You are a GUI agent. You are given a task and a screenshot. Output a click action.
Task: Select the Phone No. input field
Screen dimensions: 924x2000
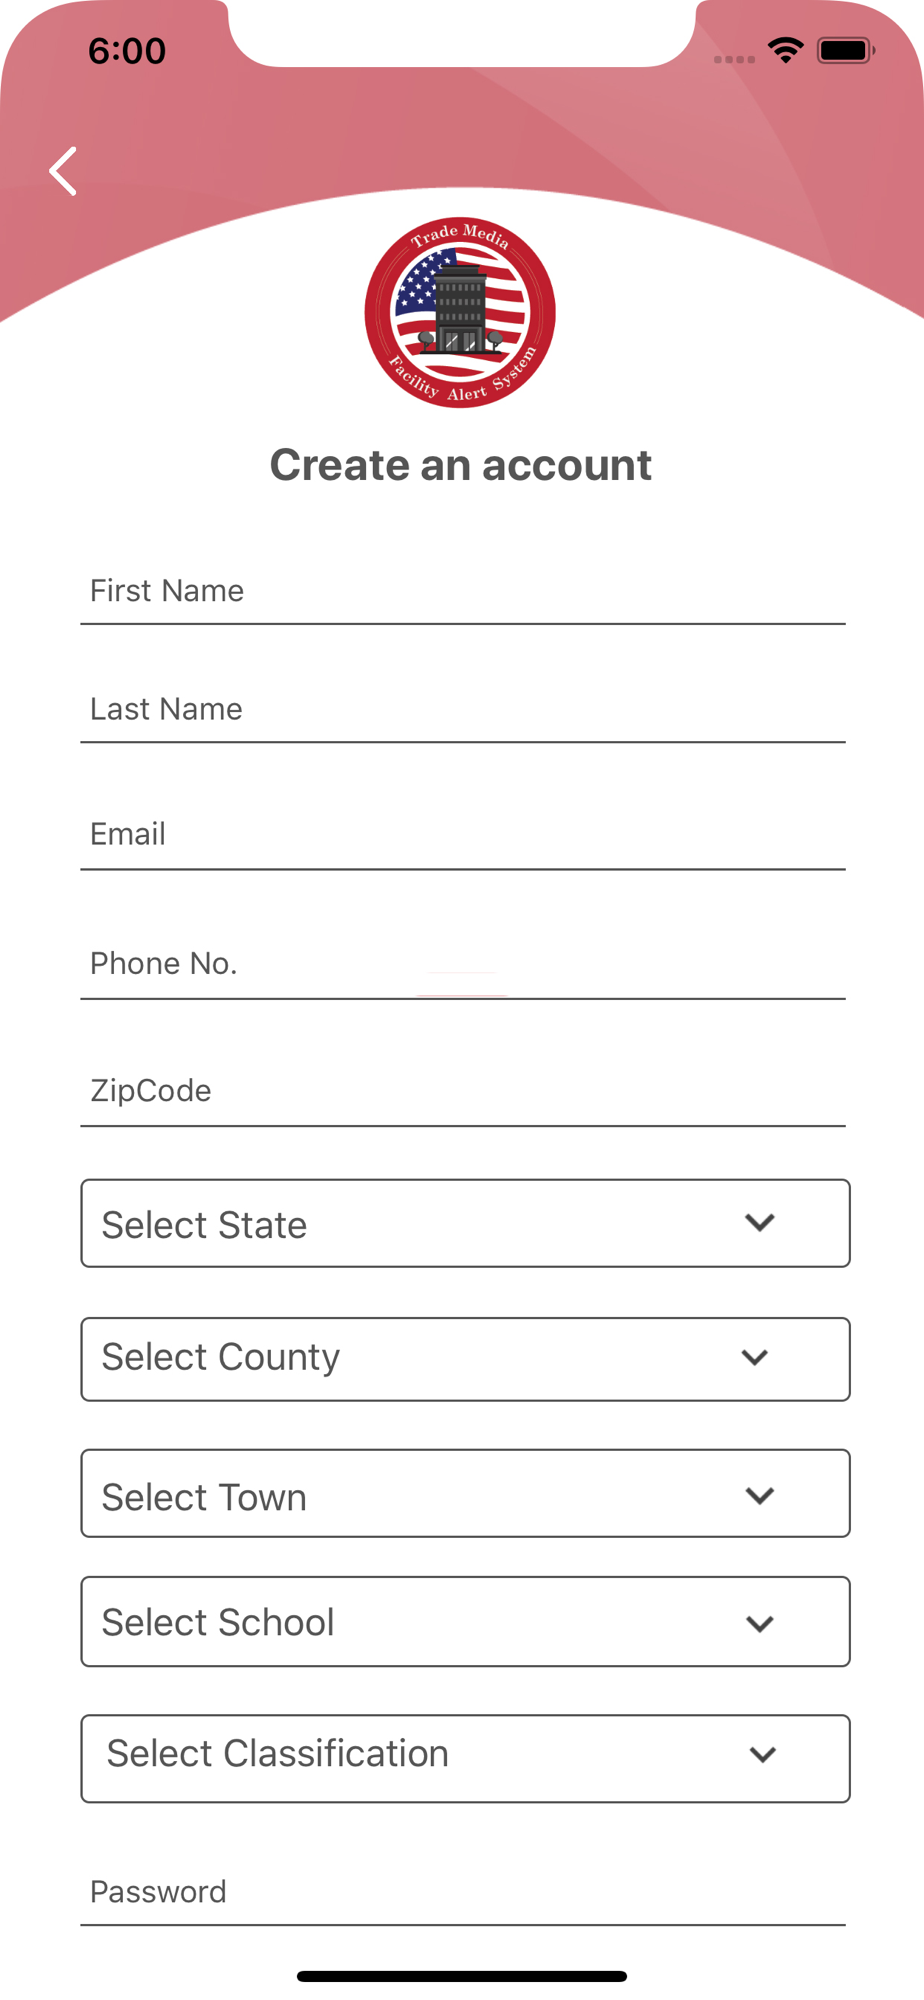(463, 965)
